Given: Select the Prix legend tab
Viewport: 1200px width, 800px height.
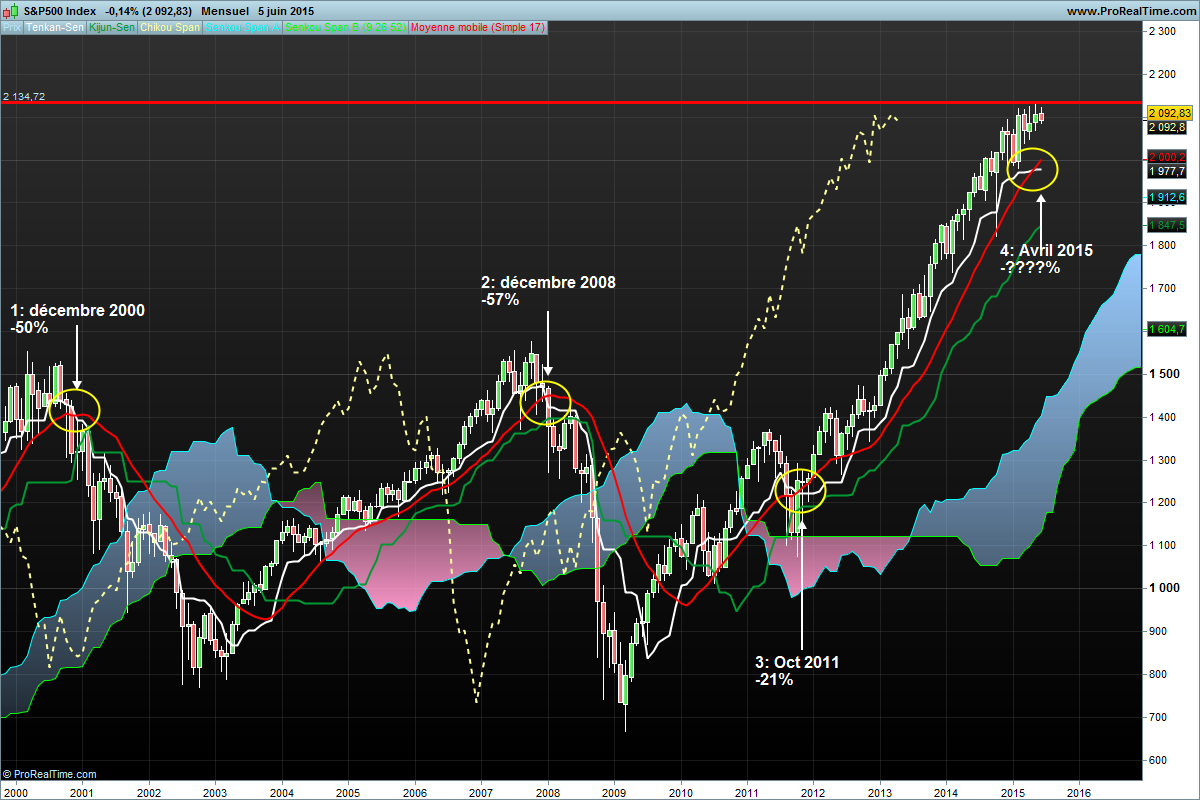Looking at the screenshot, I should 12,28.
